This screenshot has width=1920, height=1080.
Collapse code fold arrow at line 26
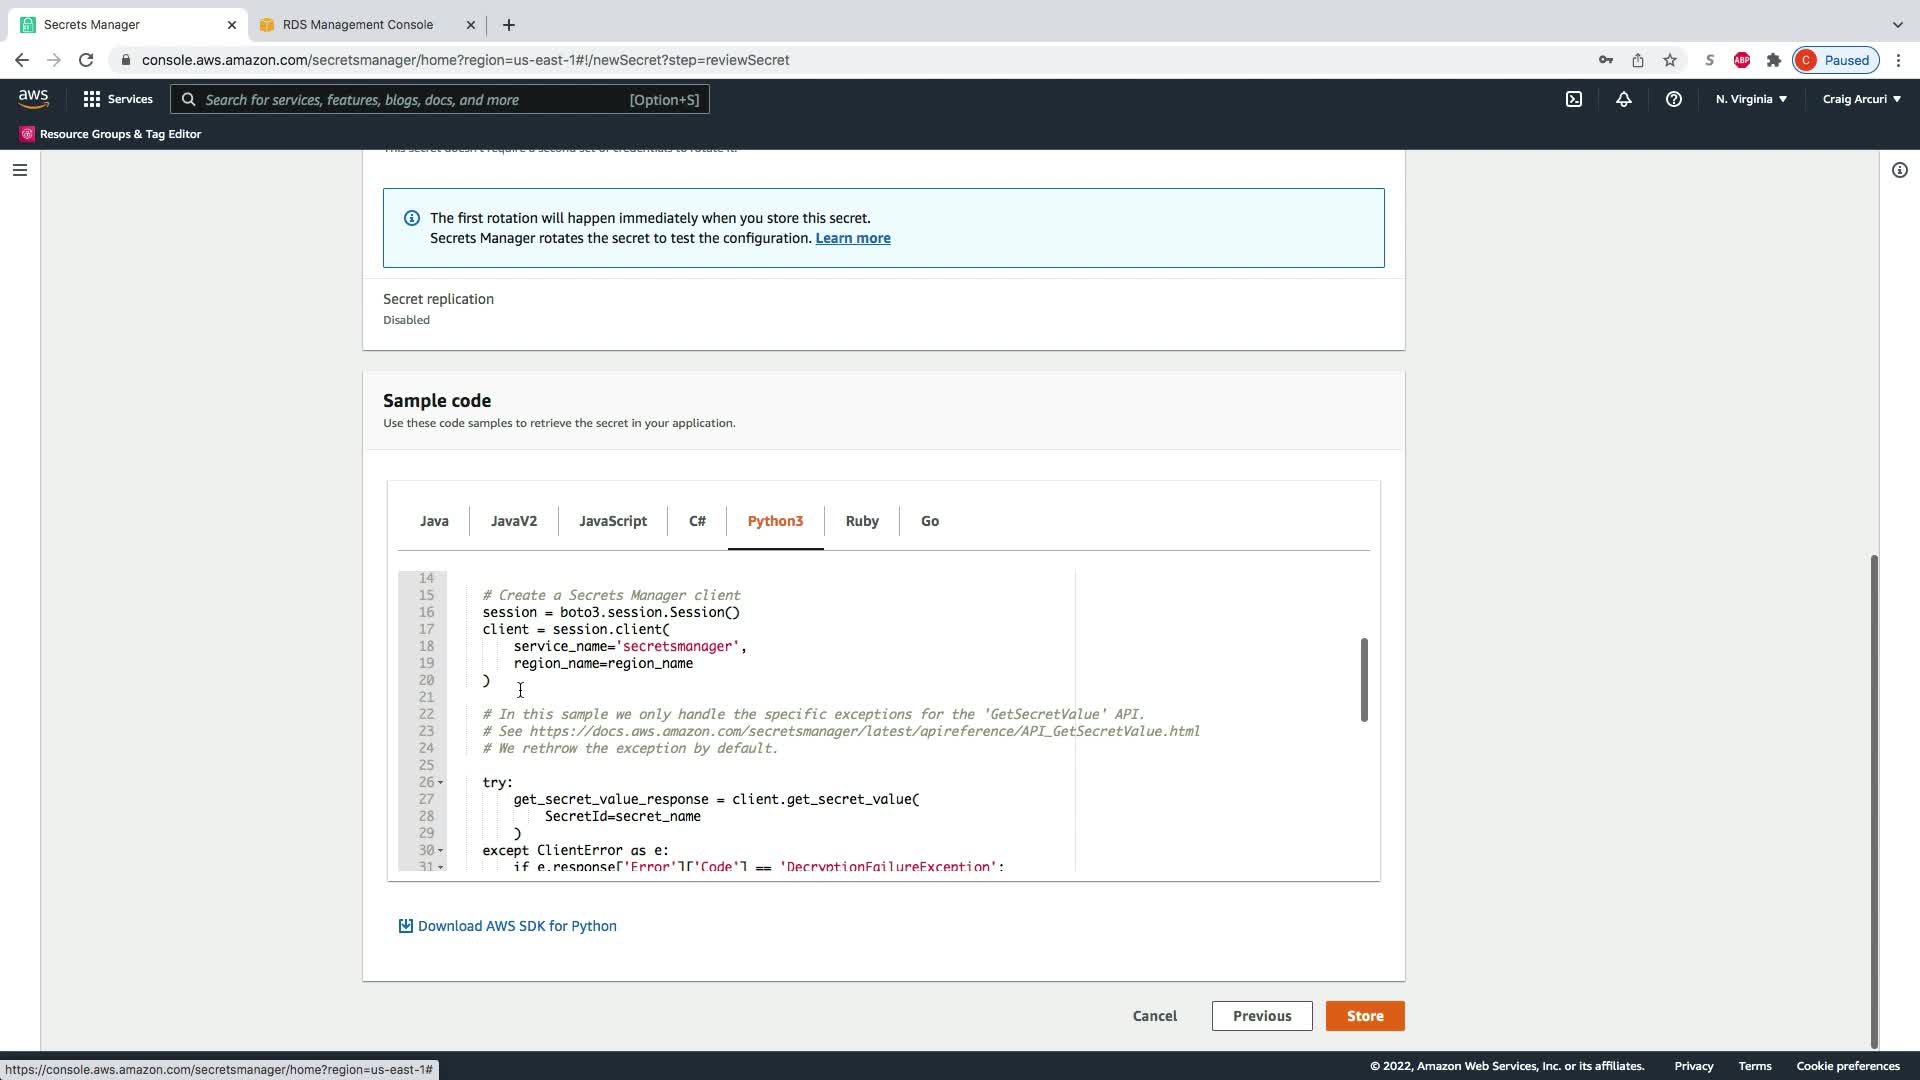click(x=440, y=783)
